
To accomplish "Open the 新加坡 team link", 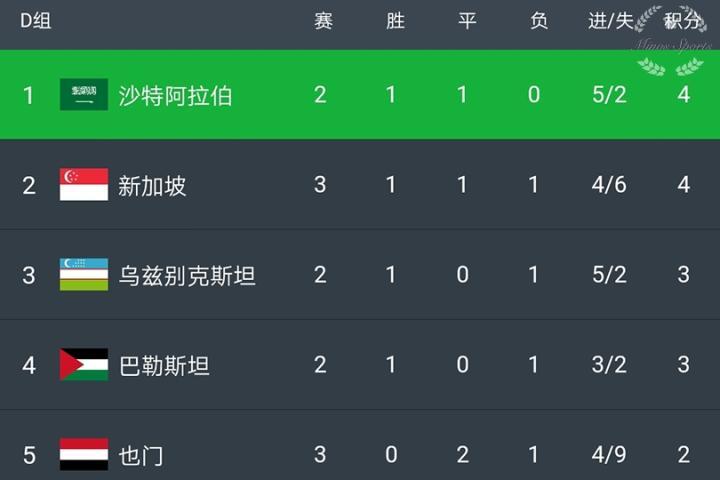I will pos(152,186).
